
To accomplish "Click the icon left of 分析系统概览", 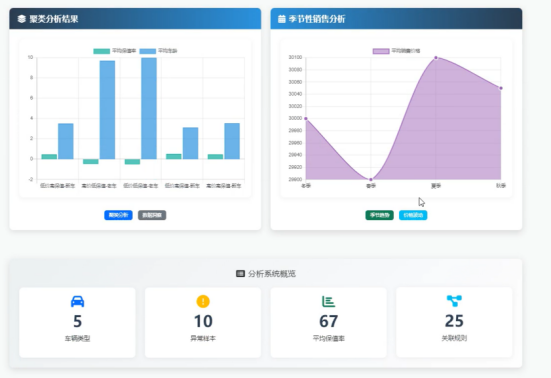I will (x=240, y=274).
